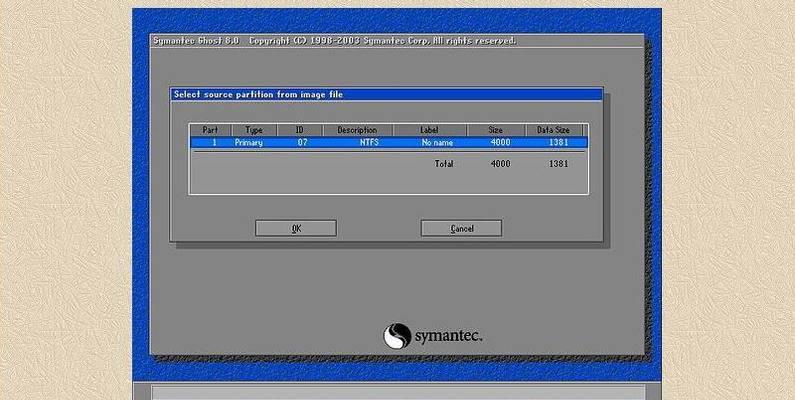Select the Type column header

(254, 130)
